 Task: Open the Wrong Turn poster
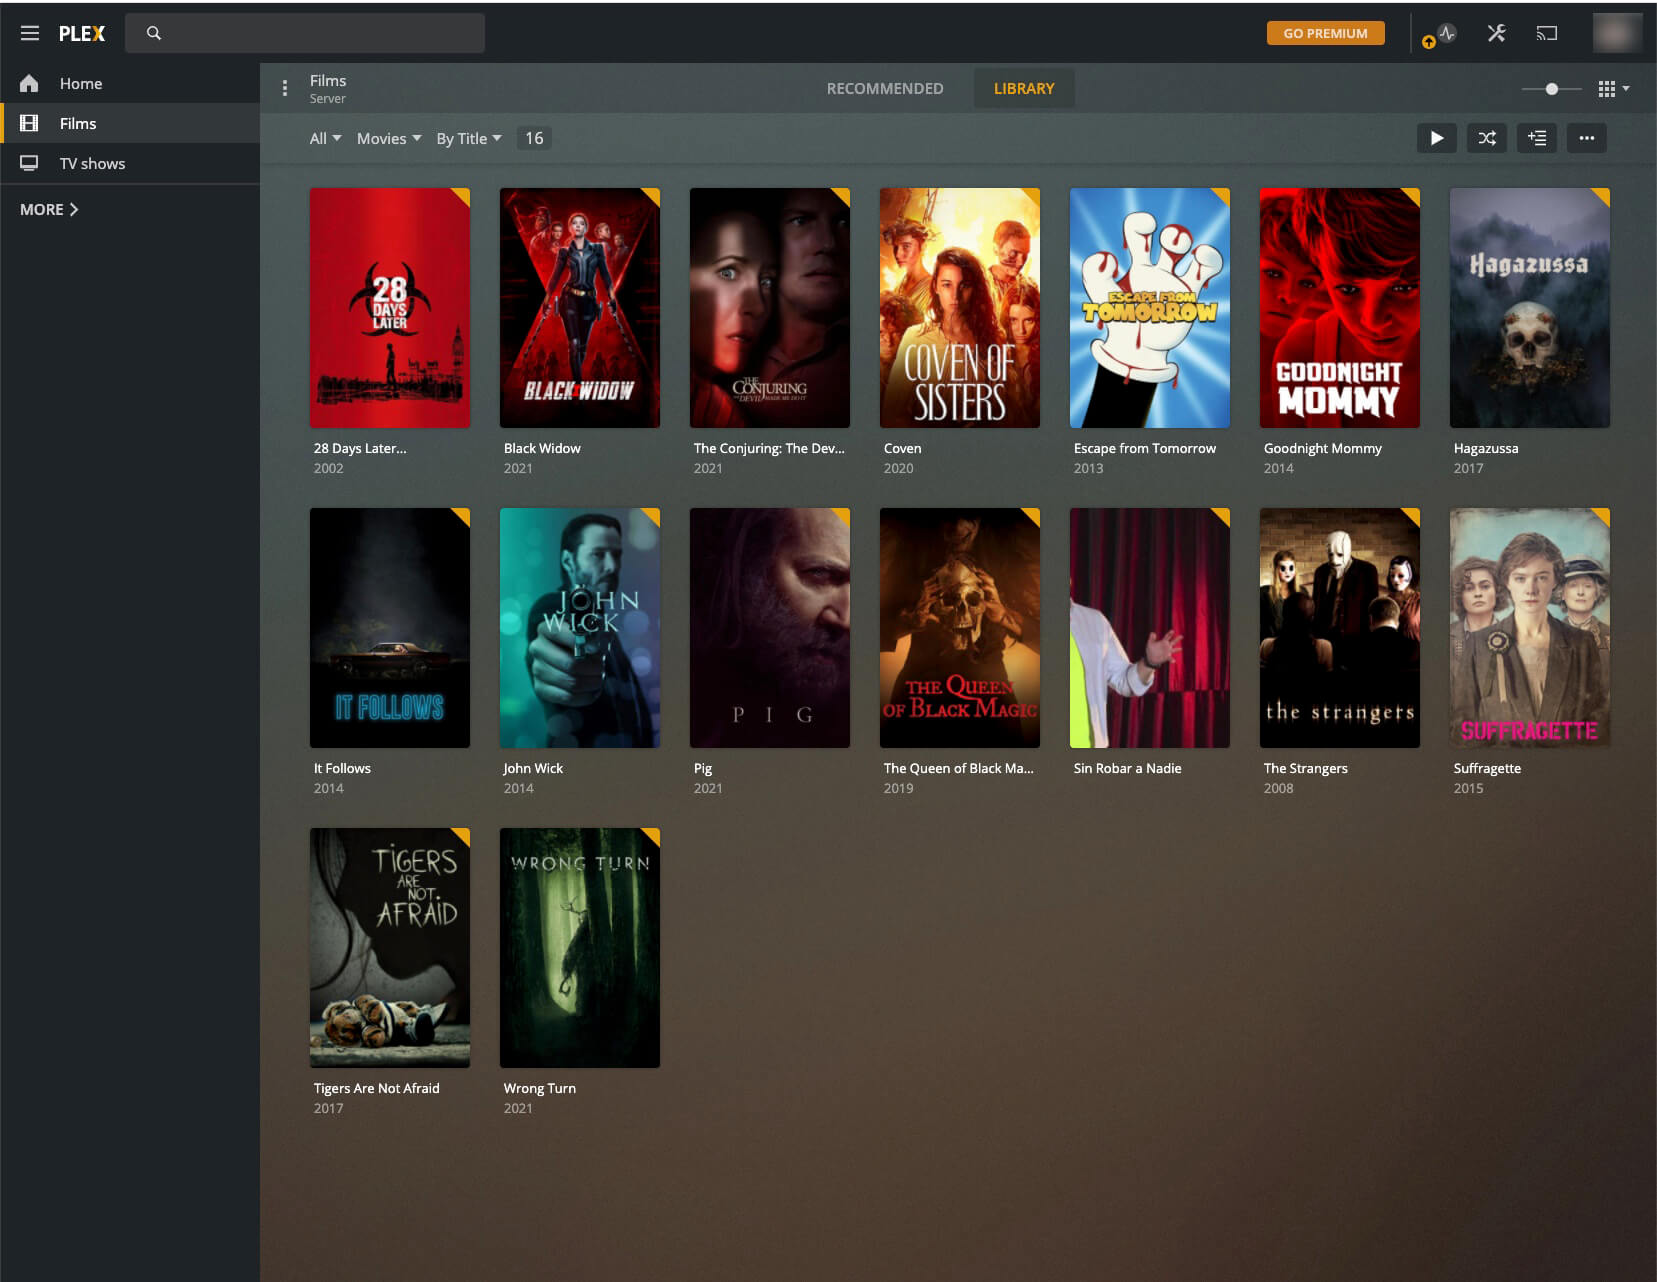pyautogui.click(x=580, y=948)
